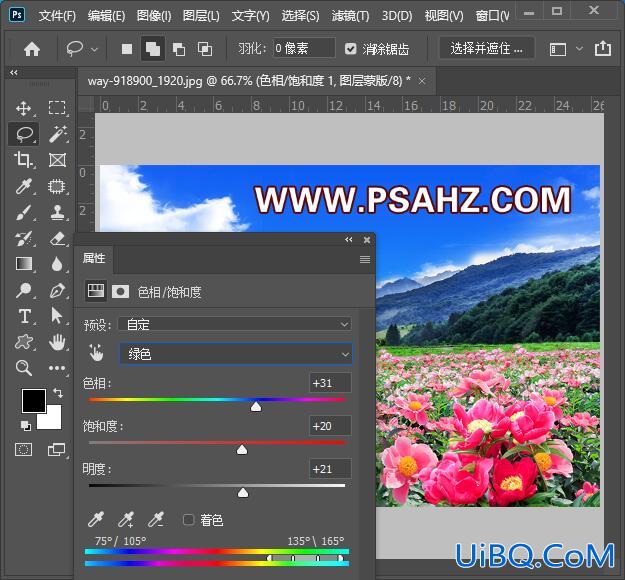Close the way-918900_1920.jpg document tab
Screen dimensions: 625x580
(x=422, y=81)
